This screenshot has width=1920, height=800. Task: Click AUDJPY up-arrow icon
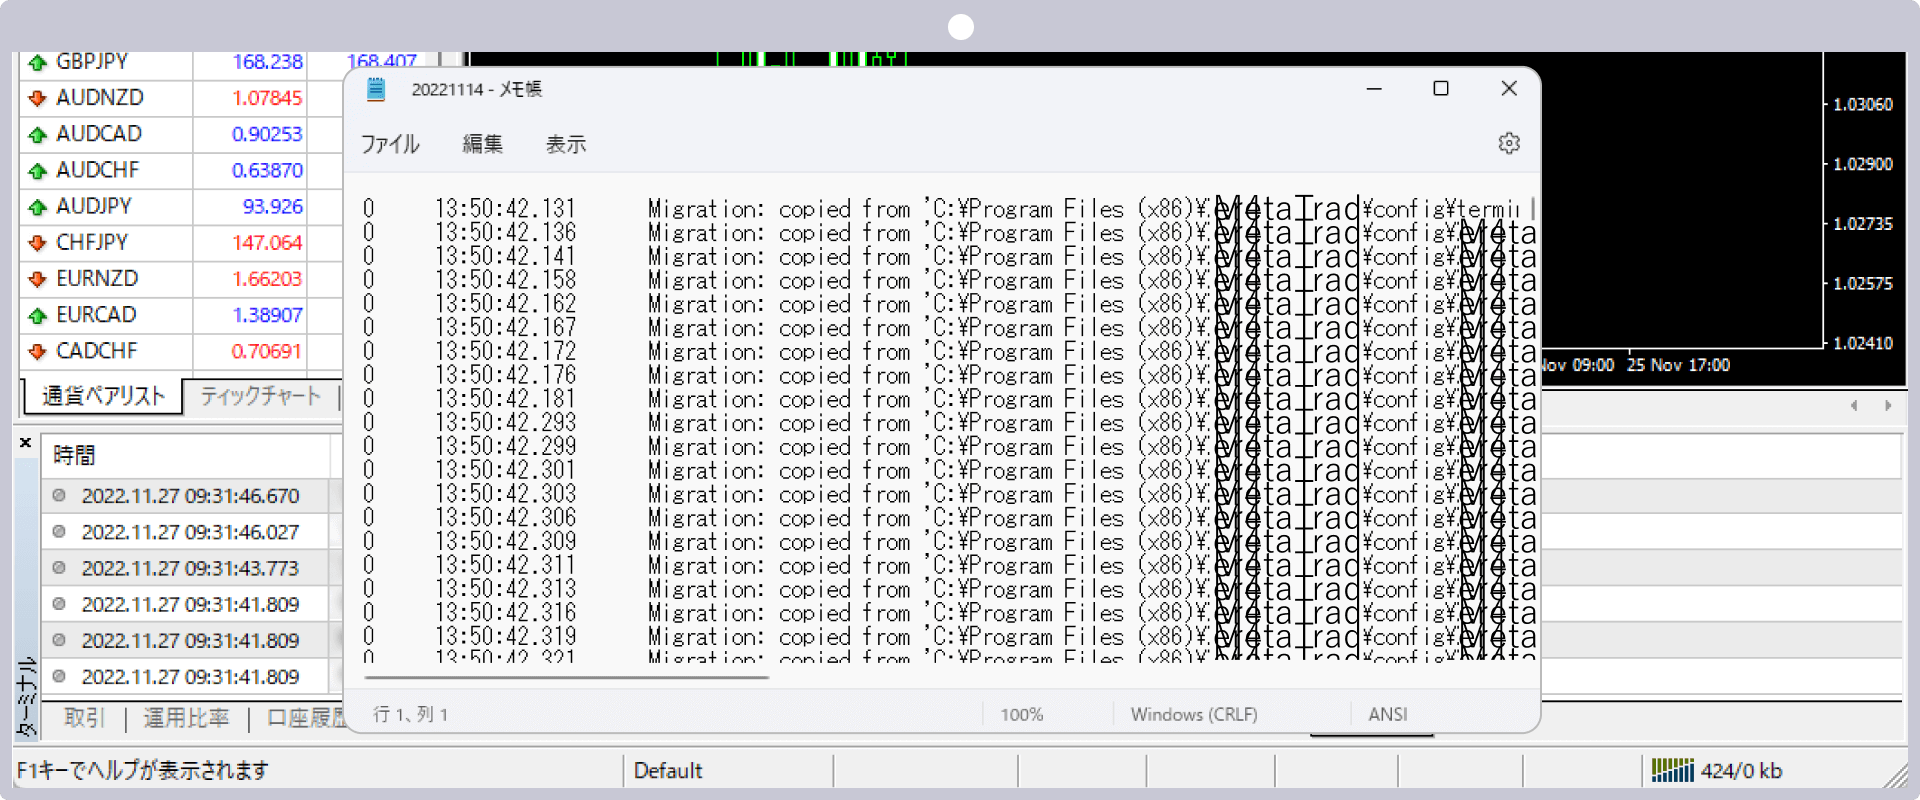point(38,207)
